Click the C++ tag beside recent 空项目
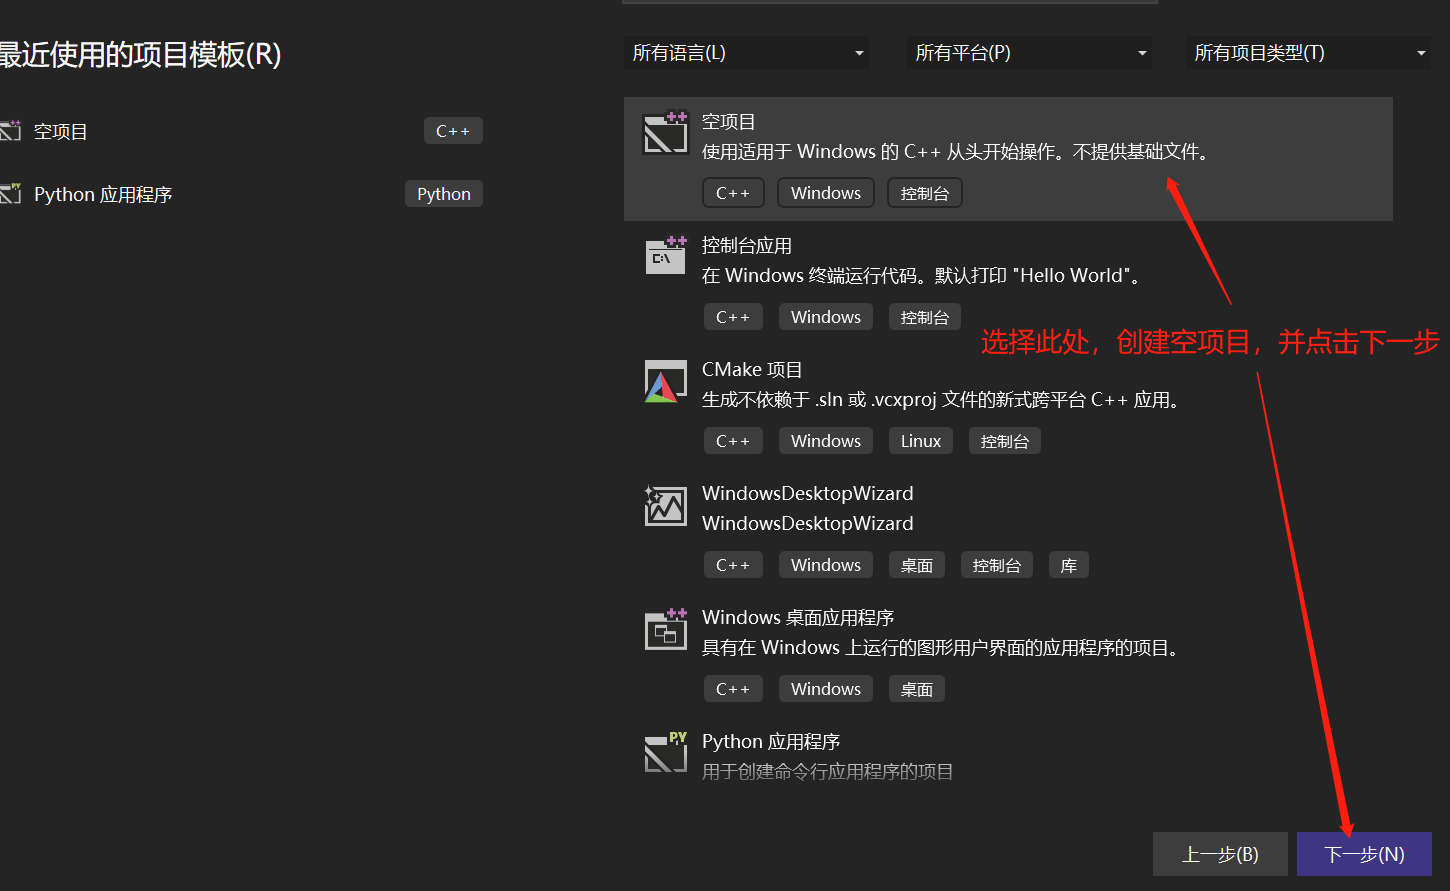 click(453, 131)
